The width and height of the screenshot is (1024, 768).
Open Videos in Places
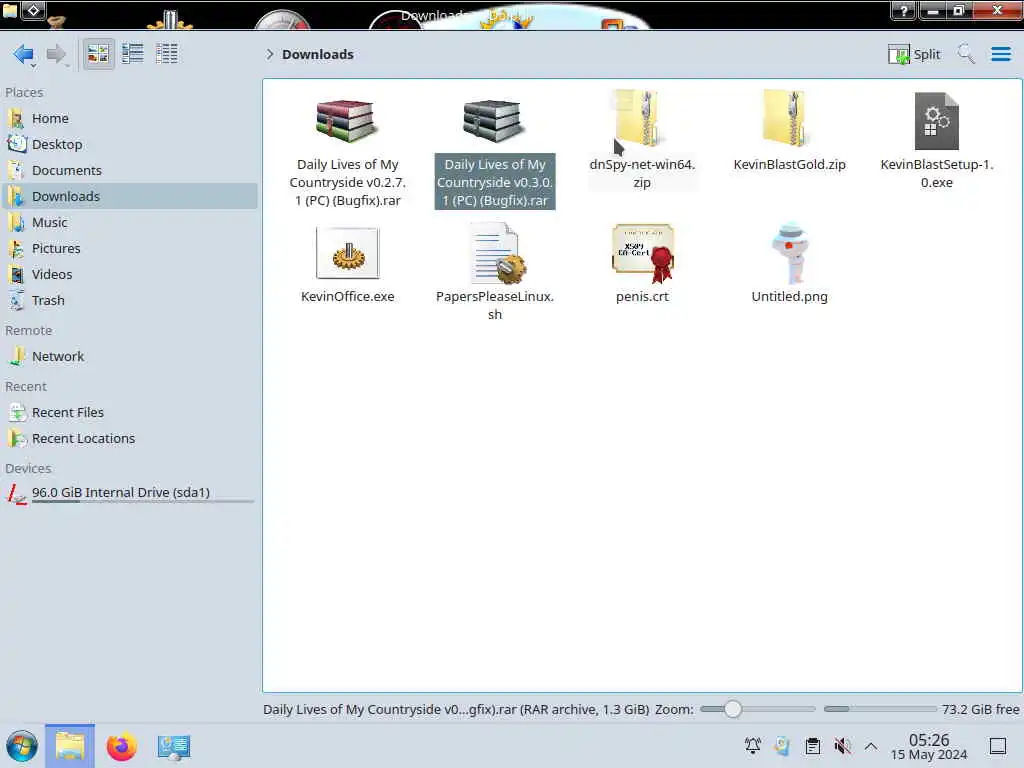(130, 275)
